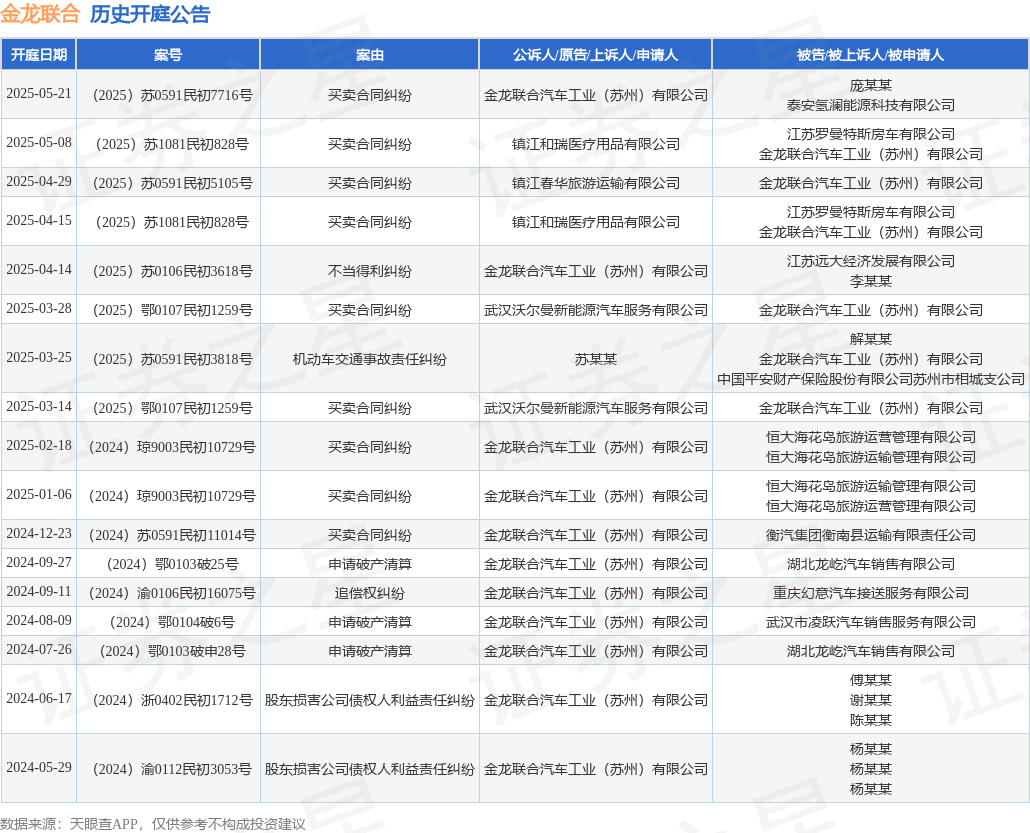Screen dimensions: 1030x833
Task: Click case cause 不当得利纠纷
Action: coord(370,271)
